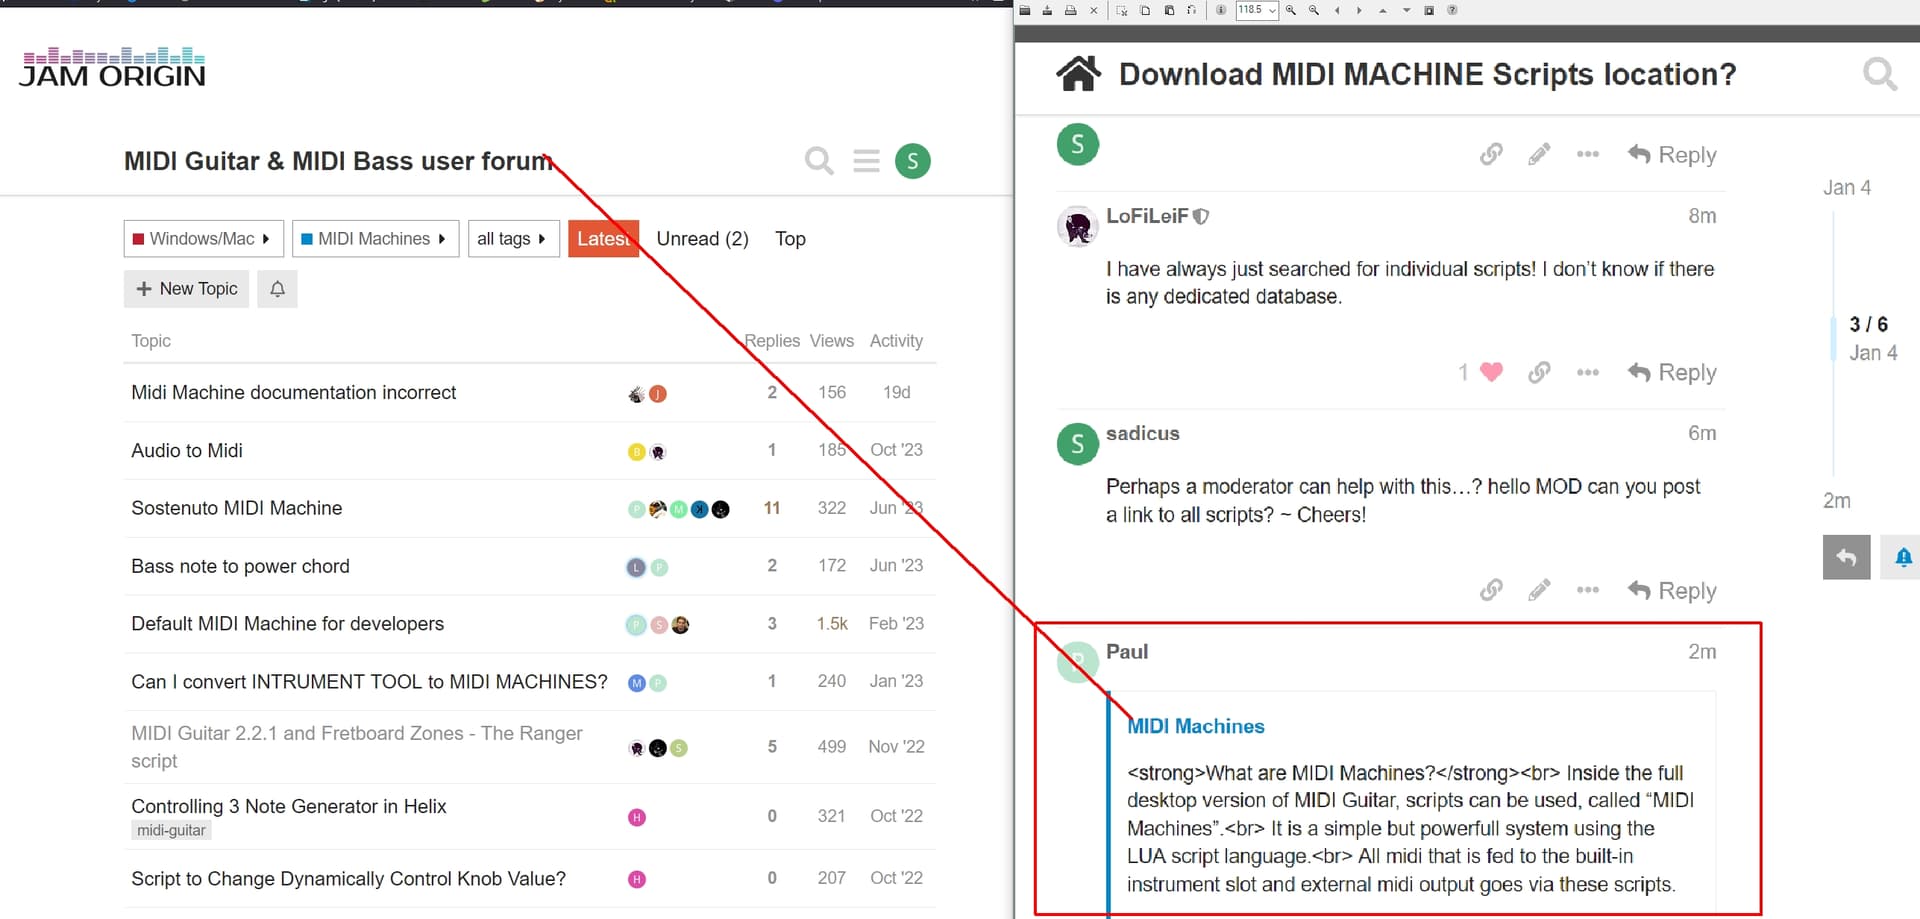The height and width of the screenshot is (919, 1920).
Task: Open topic Midi Machine documentation incorrect
Action: coord(294,393)
